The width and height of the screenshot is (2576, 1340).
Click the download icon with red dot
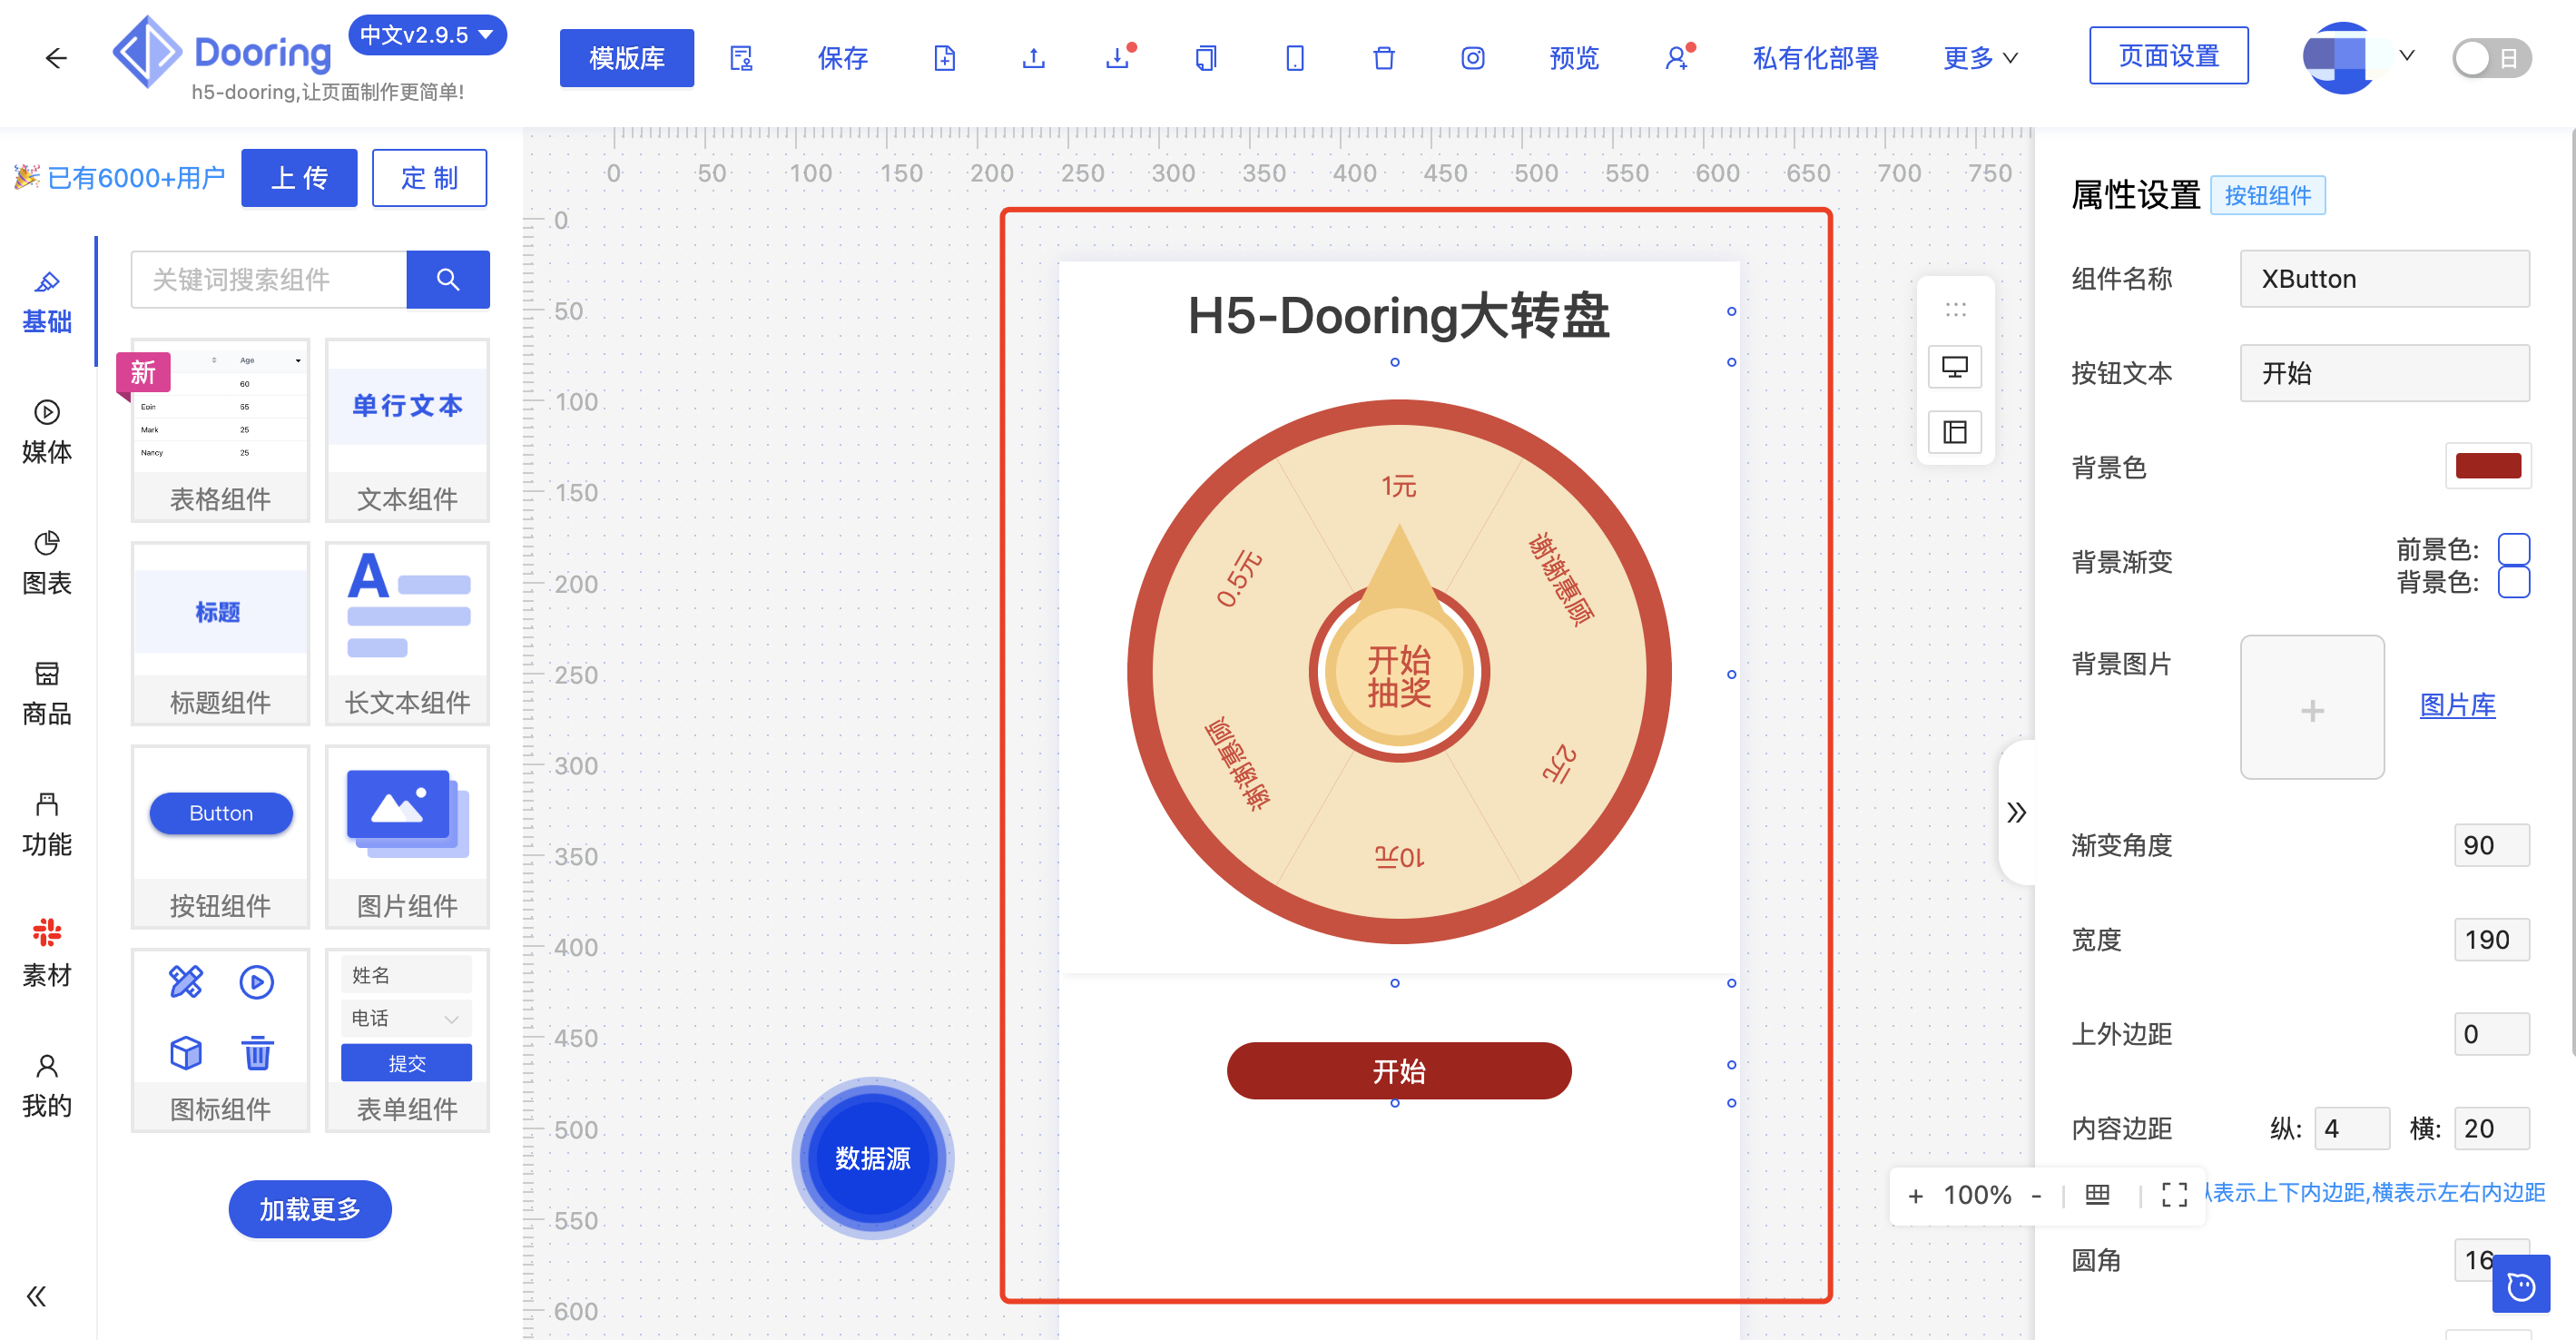[x=1120, y=57]
